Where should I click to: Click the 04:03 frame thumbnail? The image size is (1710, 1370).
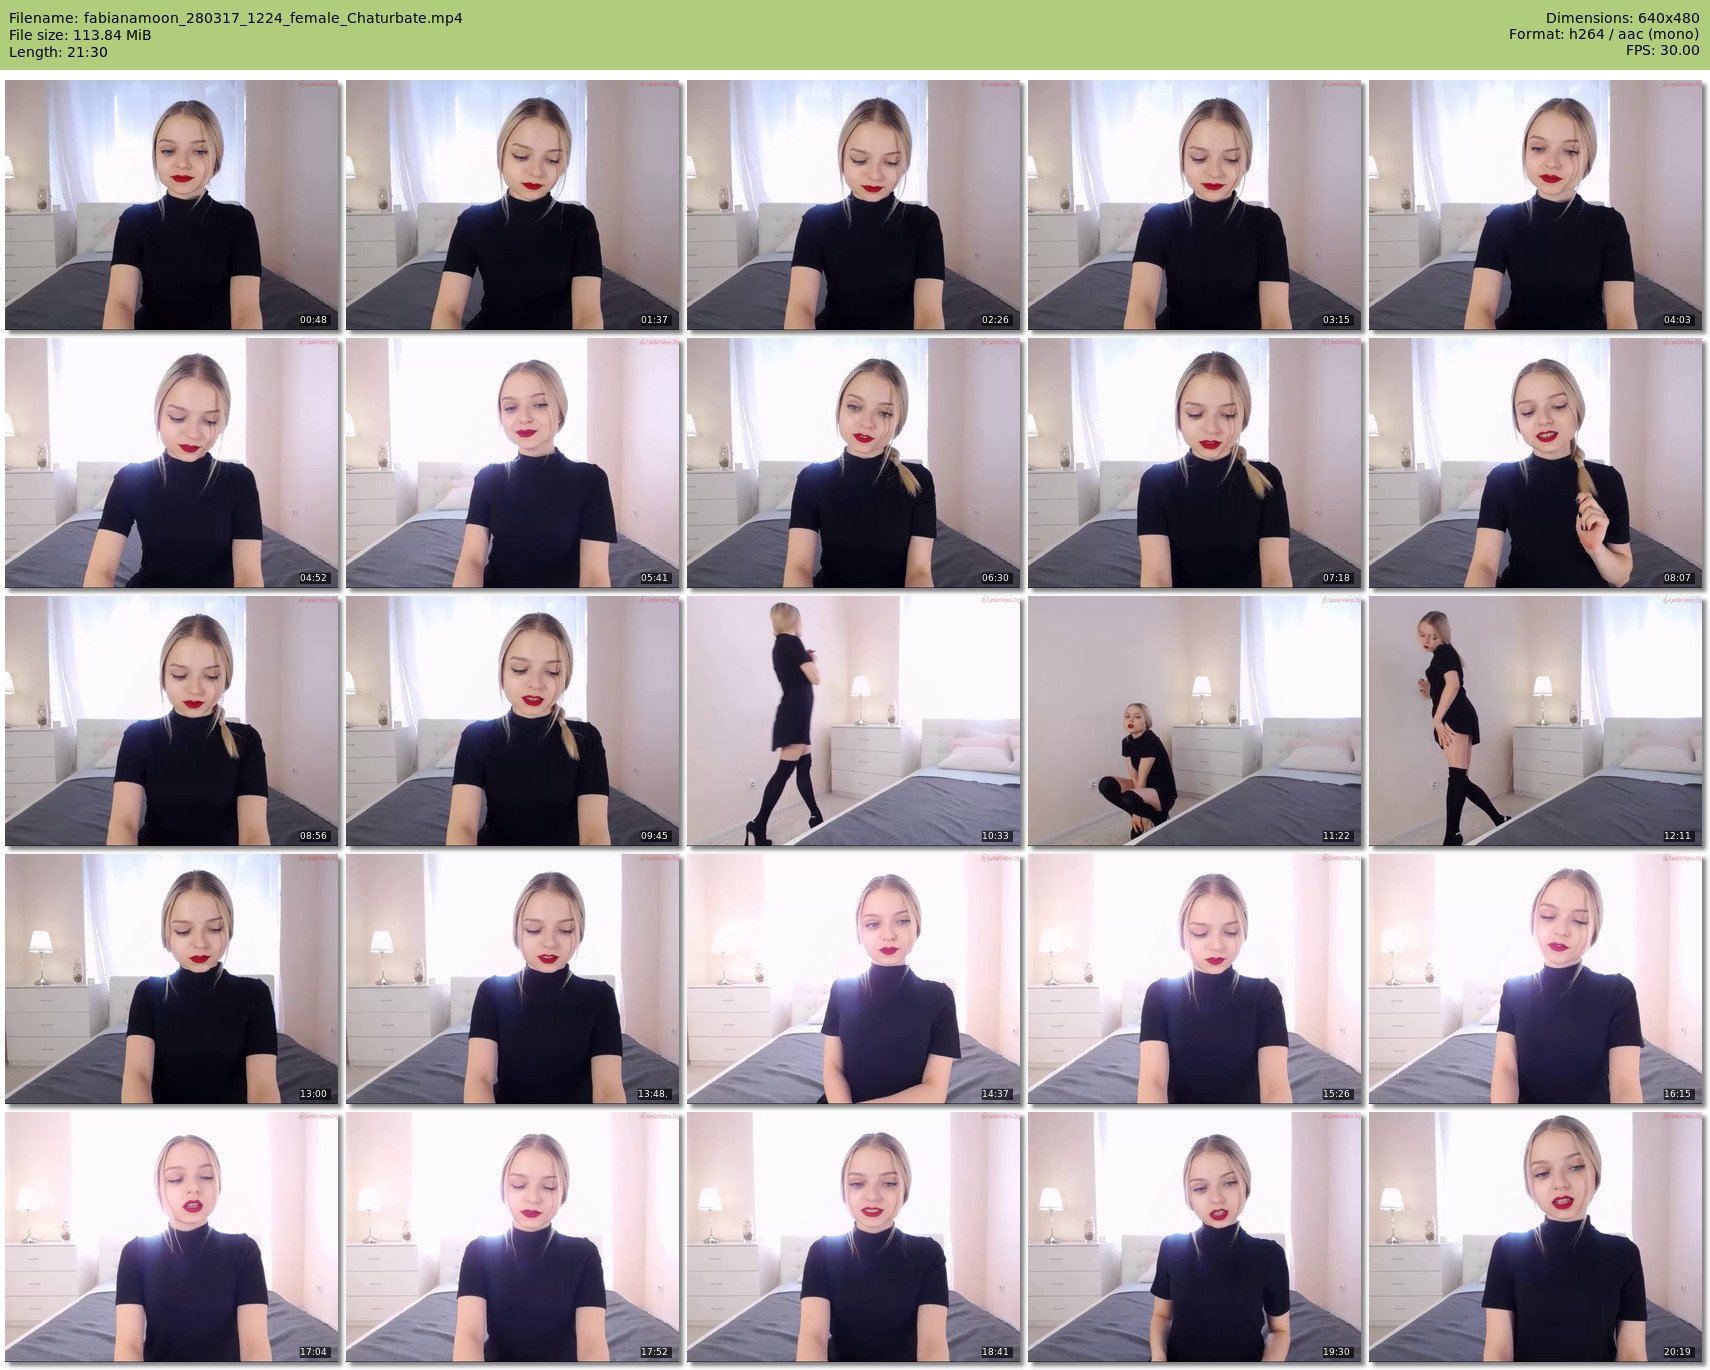(x=1535, y=205)
